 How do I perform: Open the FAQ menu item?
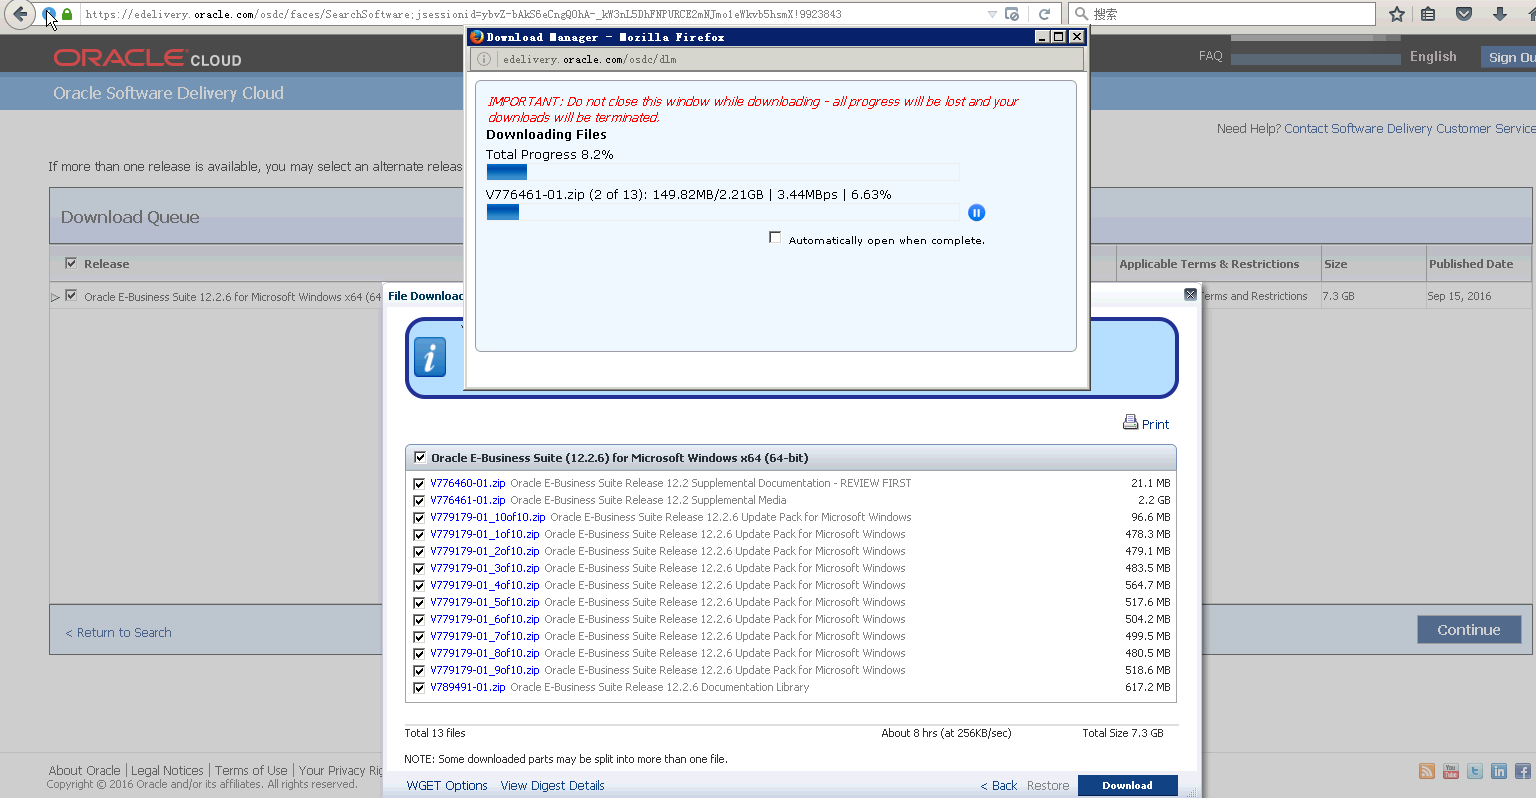click(x=1210, y=56)
